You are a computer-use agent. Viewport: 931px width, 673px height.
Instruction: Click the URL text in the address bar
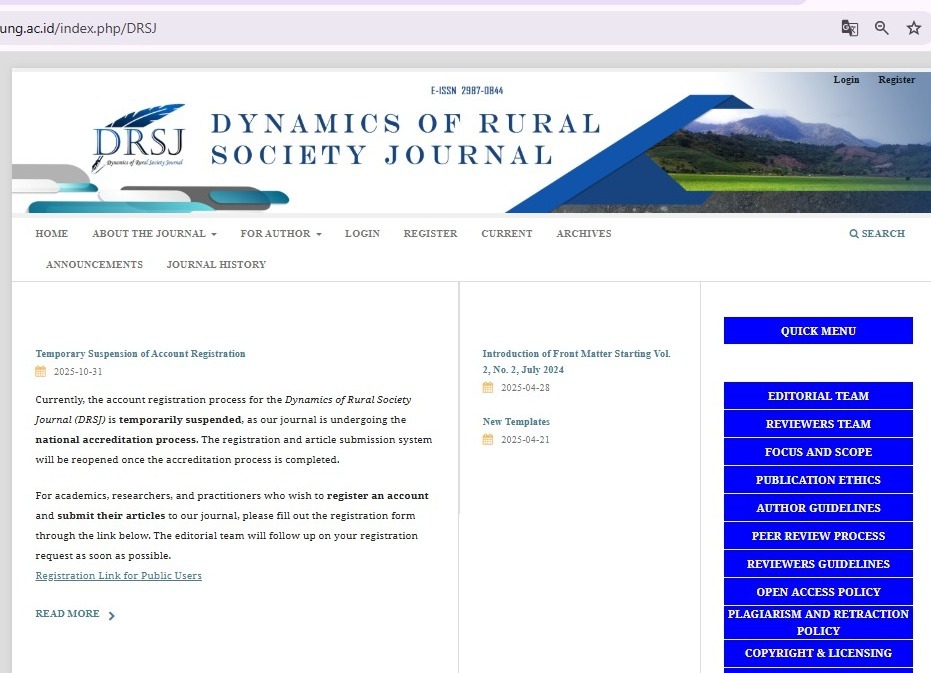tap(78, 28)
